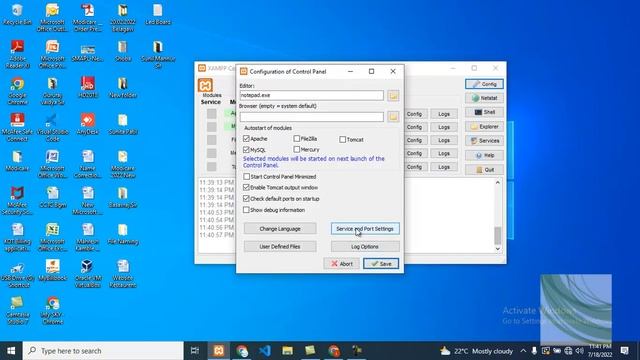Launch AnyDesk desktop shortcut
The image size is (640, 360).
[88, 124]
